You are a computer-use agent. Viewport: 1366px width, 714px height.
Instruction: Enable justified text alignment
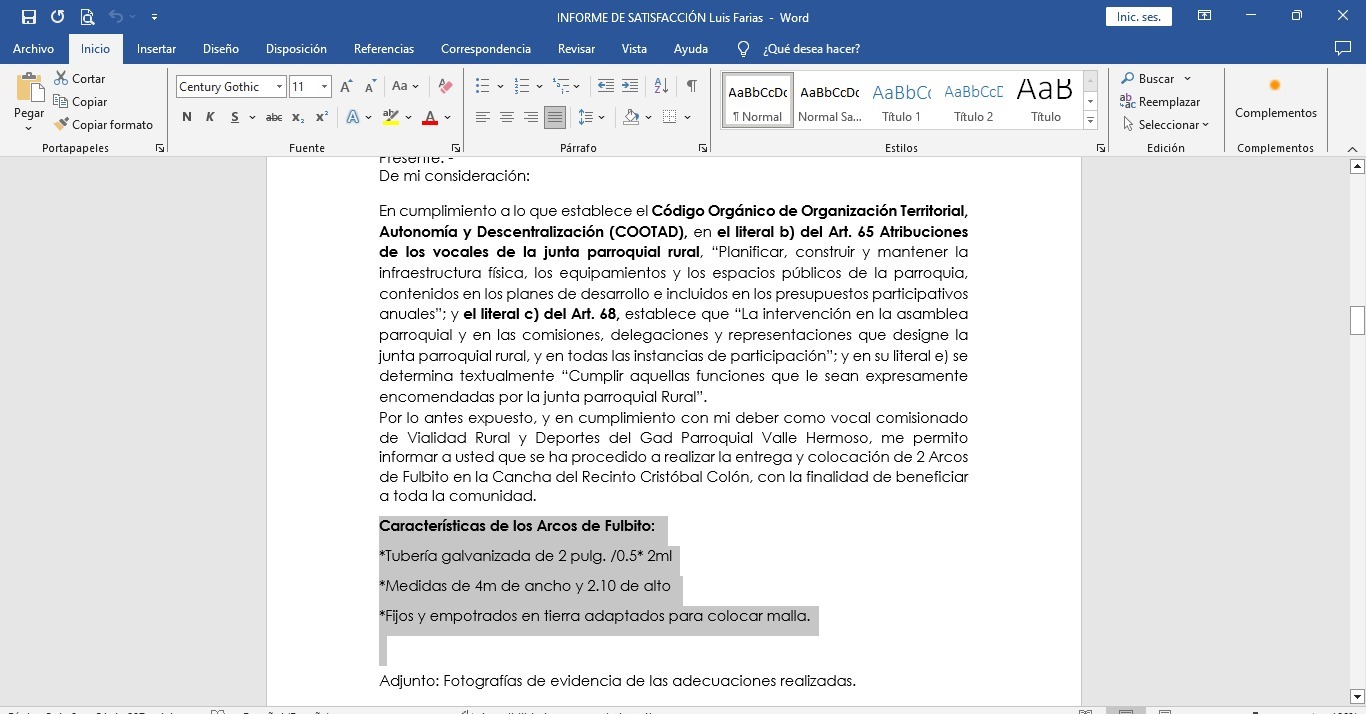click(x=555, y=117)
